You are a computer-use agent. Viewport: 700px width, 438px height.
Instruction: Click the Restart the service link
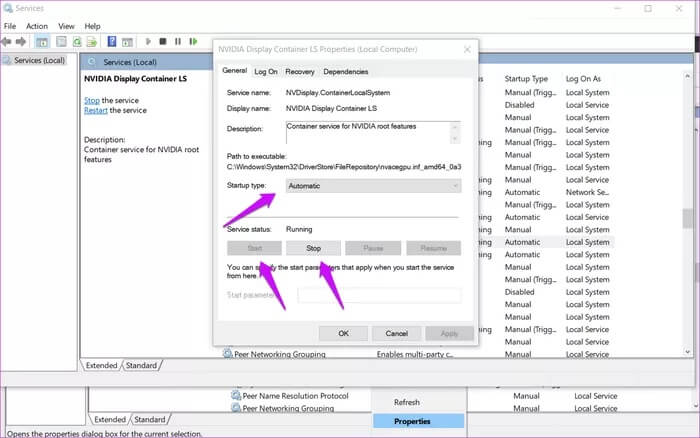coord(96,110)
